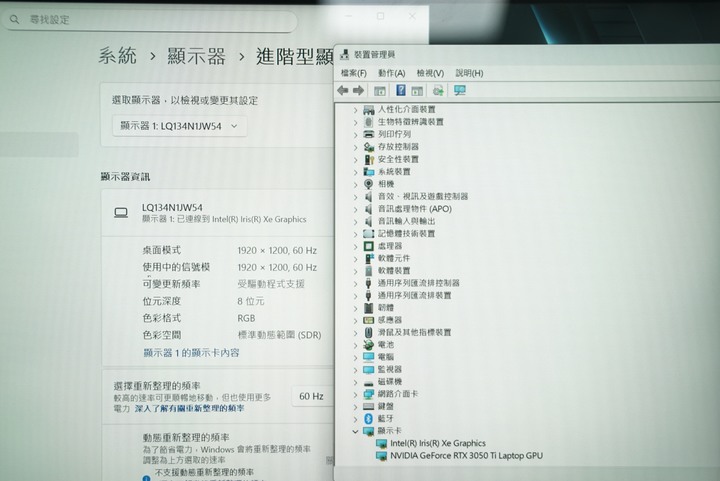Click the back arrow in Device Manager toolbar
This screenshot has height=481, width=720.
(x=343, y=90)
